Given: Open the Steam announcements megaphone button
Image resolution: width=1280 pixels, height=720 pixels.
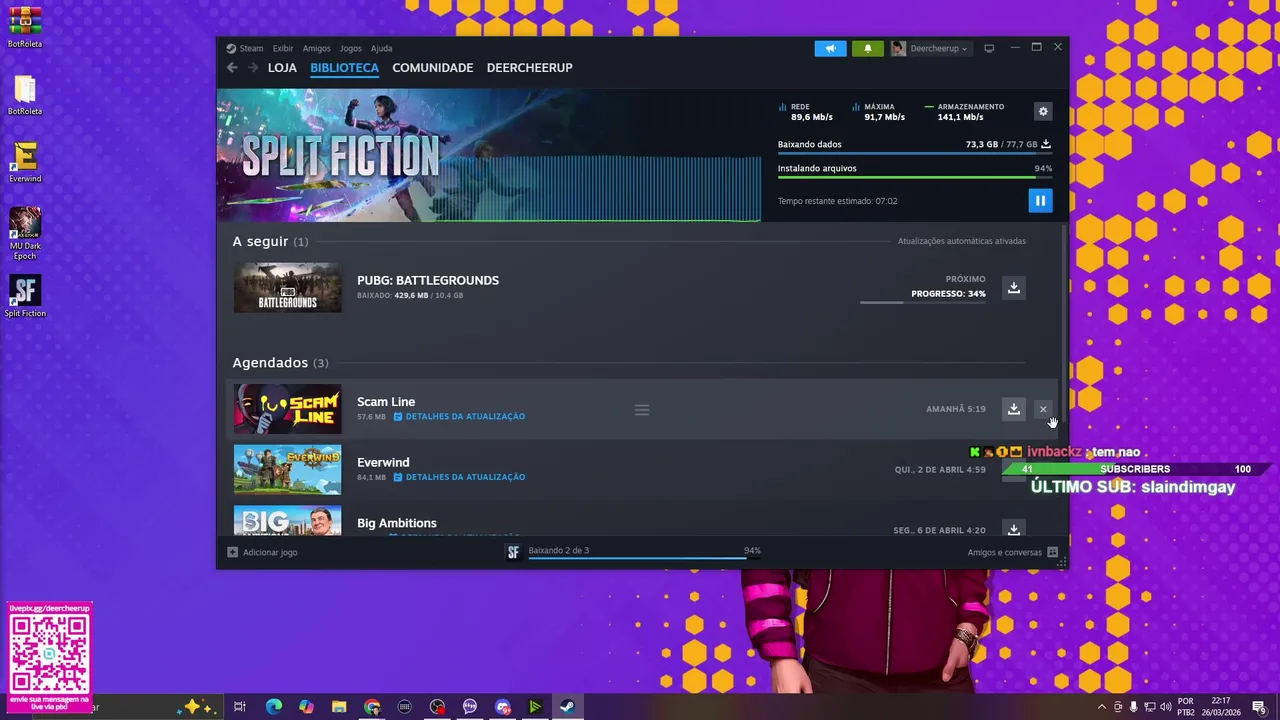Looking at the screenshot, I should (830, 48).
